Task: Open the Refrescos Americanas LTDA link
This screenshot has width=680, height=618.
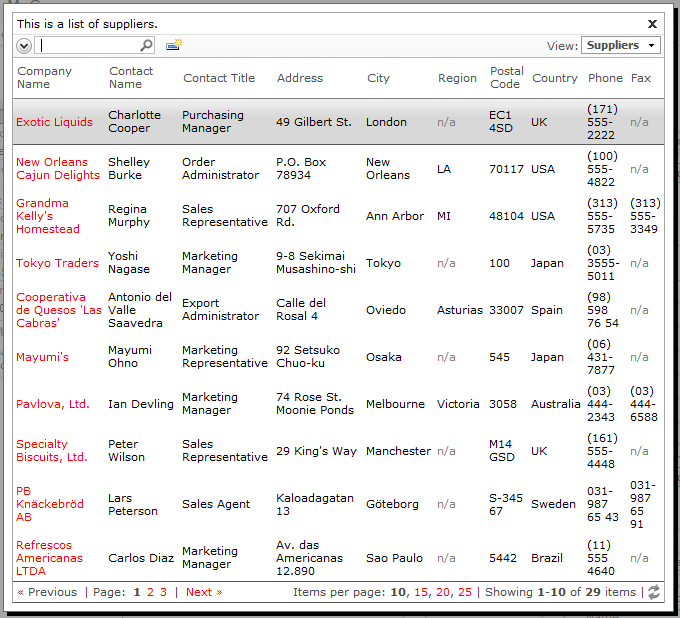Action: (x=49, y=558)
